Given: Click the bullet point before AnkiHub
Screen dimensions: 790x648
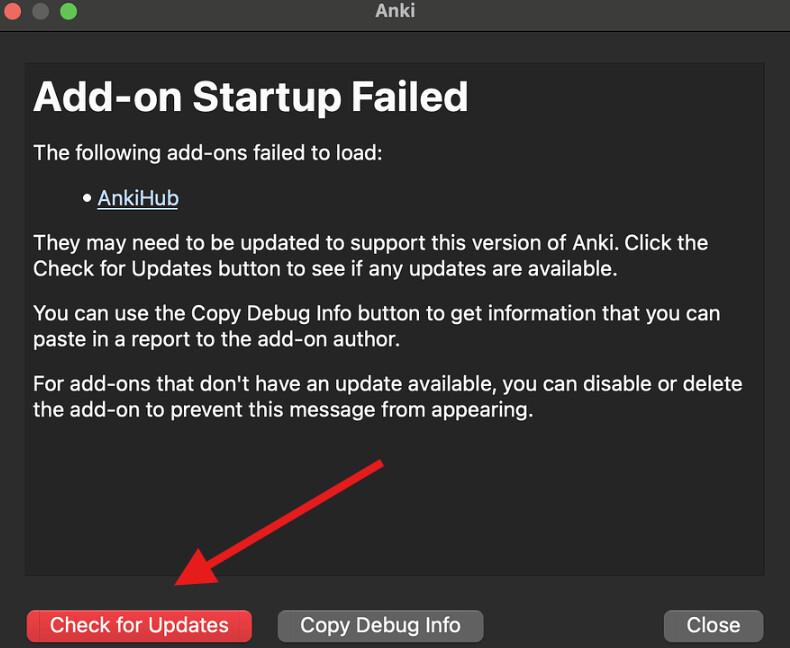Looking at the screenshot, I should point(87,199).
